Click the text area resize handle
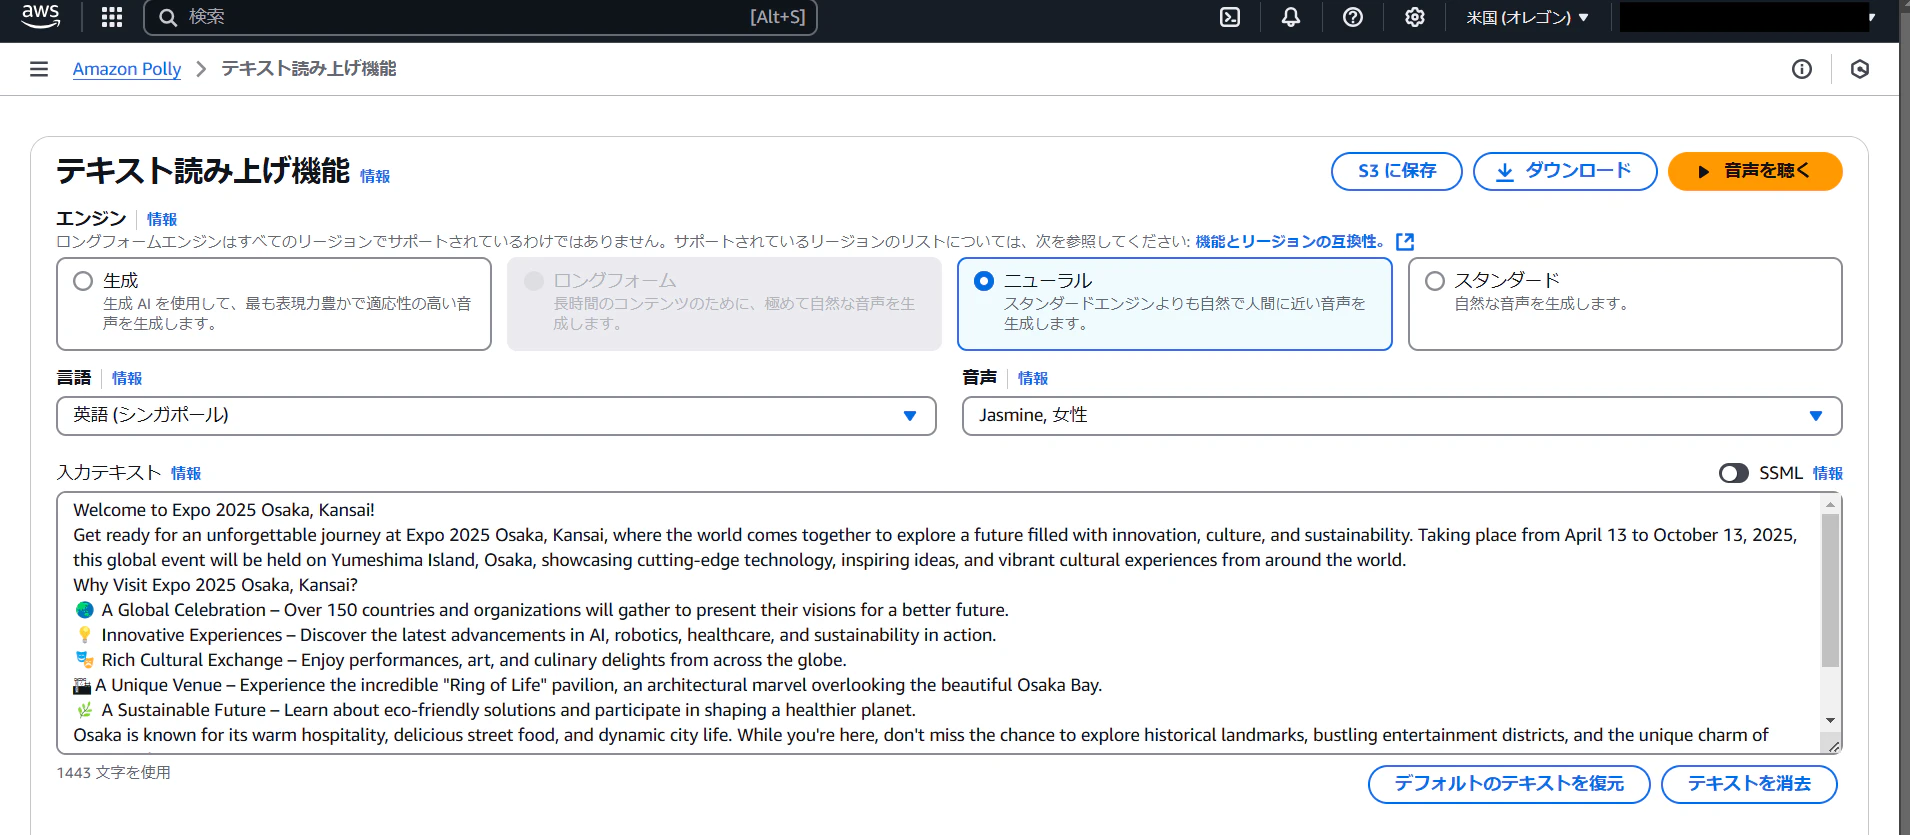 click(1833, 745)
